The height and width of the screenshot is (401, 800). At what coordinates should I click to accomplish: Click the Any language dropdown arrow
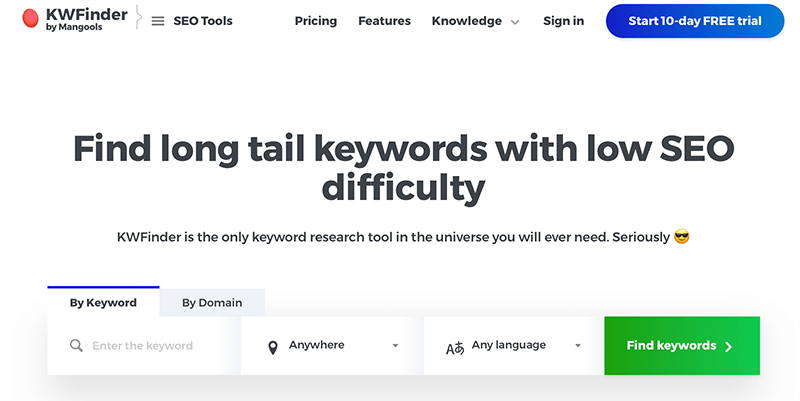click(578, 346)
